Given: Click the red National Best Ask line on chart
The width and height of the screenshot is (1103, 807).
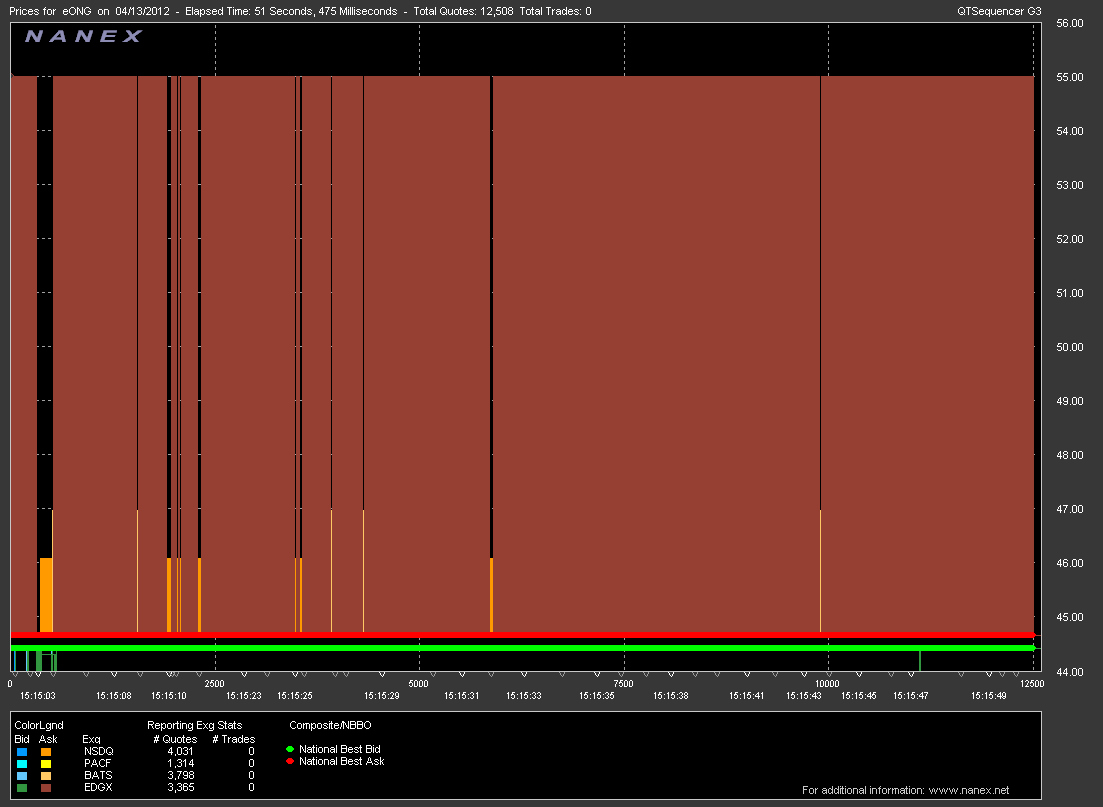Looking at the screenshot, I should (522, 635).
